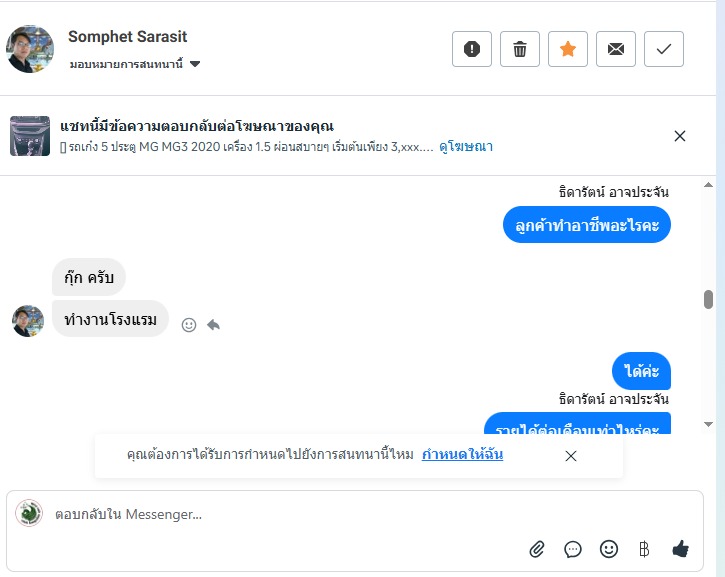The image size is (725, 577).
Task: Open the ดูโฆษณา link
Action: click(x=466, y=147)
